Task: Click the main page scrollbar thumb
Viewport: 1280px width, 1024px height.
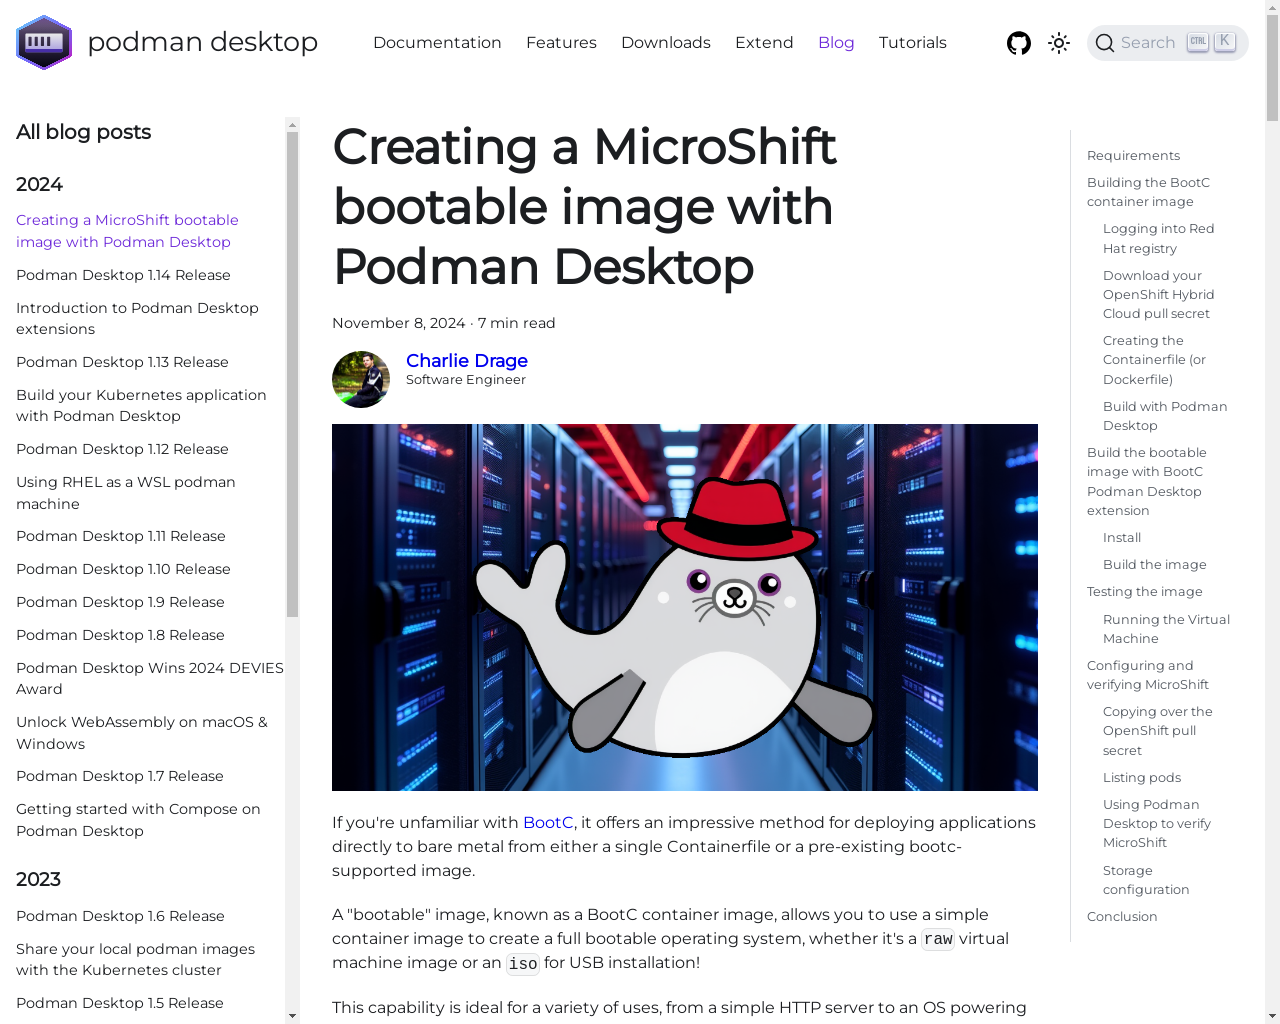Action: 1272,69
